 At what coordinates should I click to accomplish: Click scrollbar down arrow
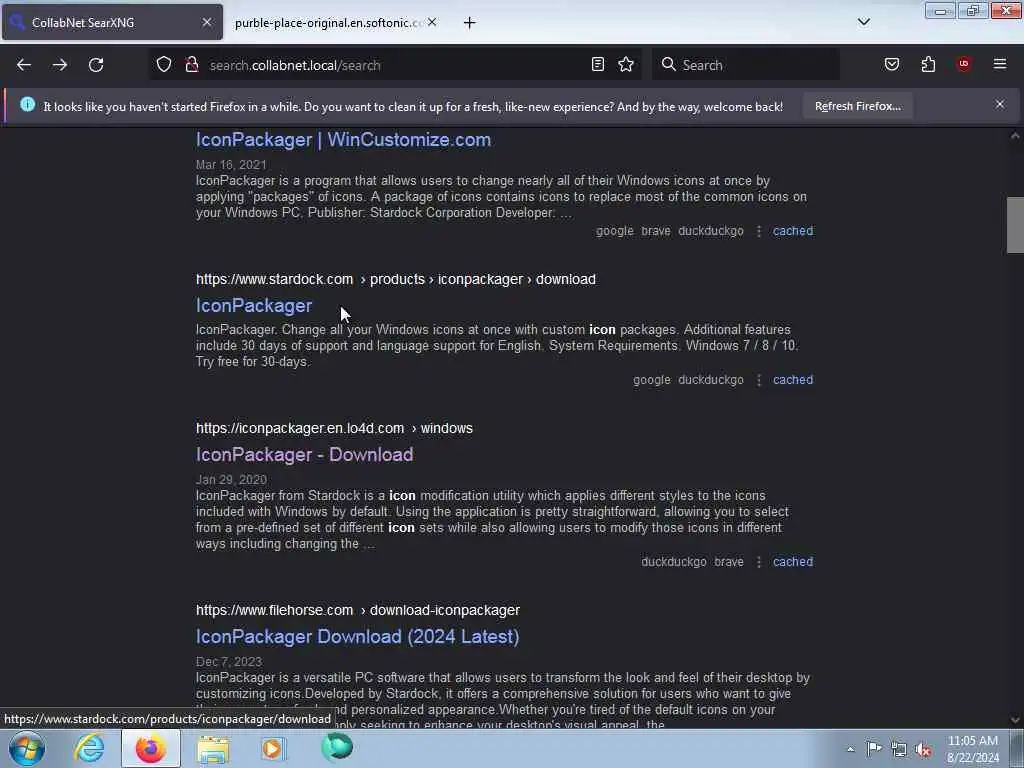[1015, 720]
